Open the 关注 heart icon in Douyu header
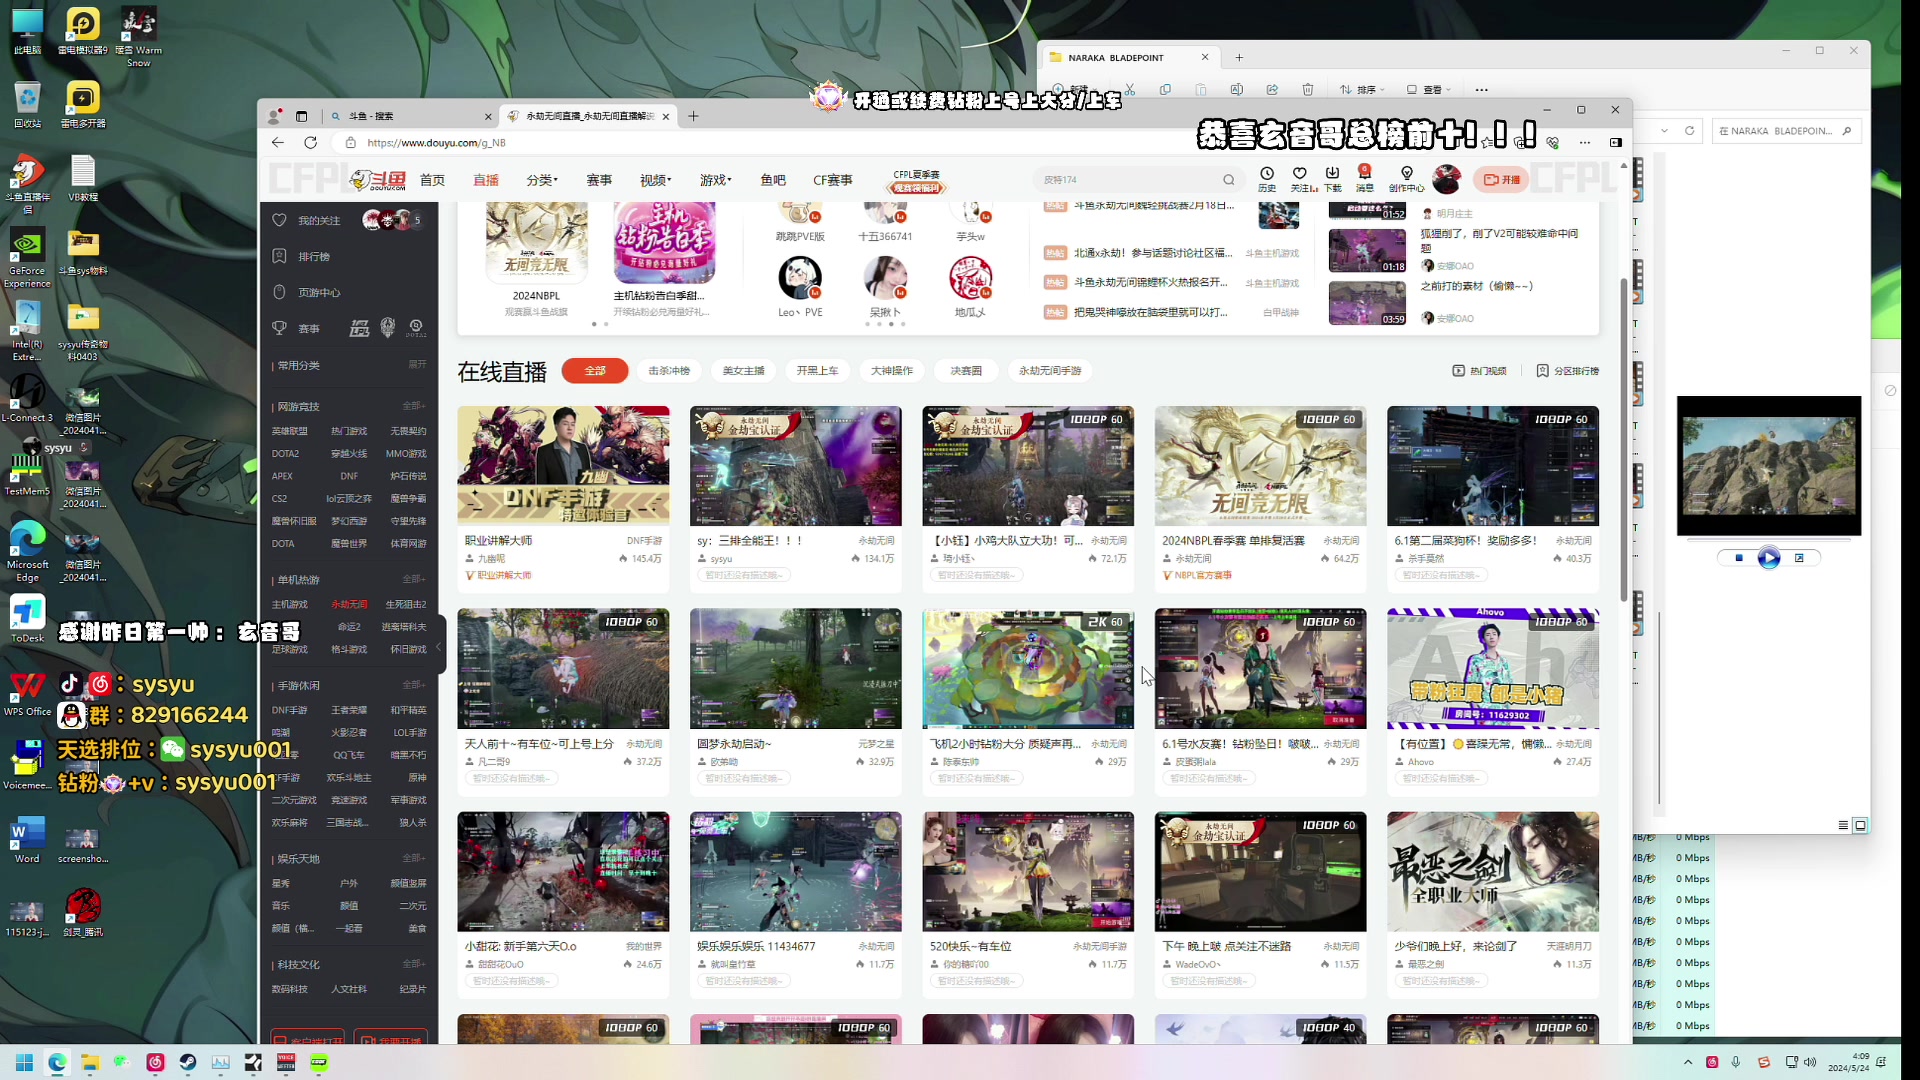This screenshot has height=1080, width=1920. point(1300,178)
